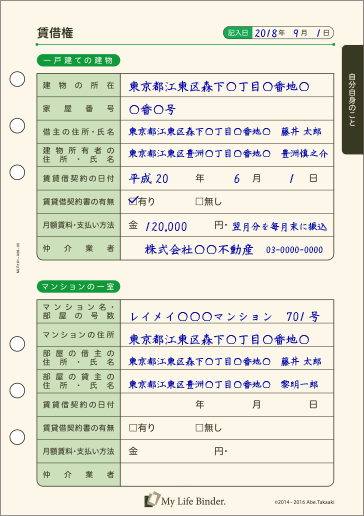Click the 借主の住所・氏名 row label

[79, 132]
